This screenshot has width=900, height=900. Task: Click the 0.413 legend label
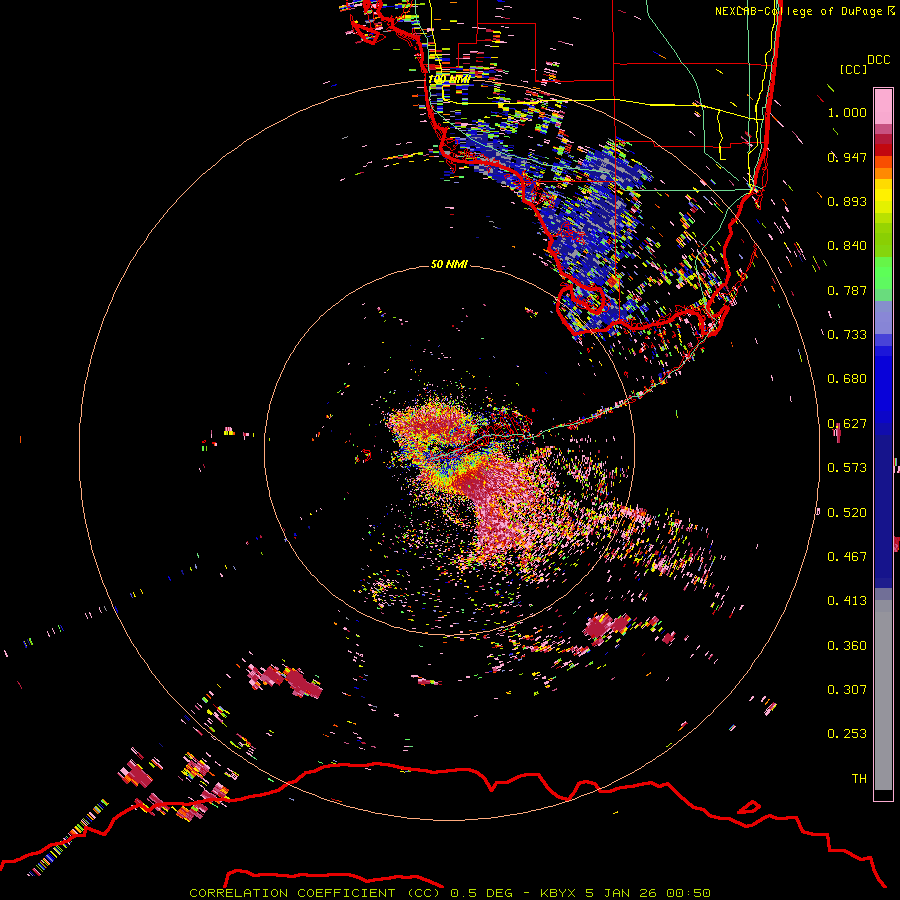point(847,601)
